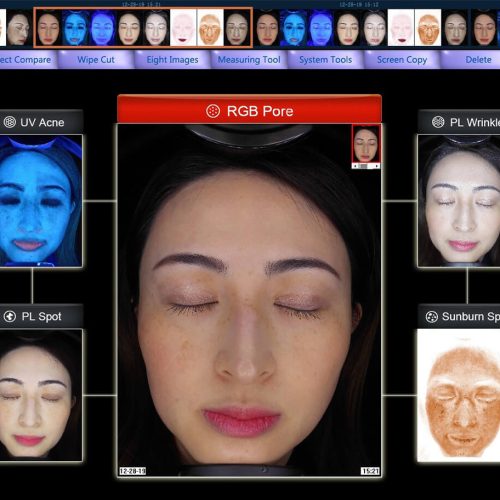Select the UV Acne blue face image
Image resolution: width=500 pixels, height=500 pixels.
coord(41,201)
